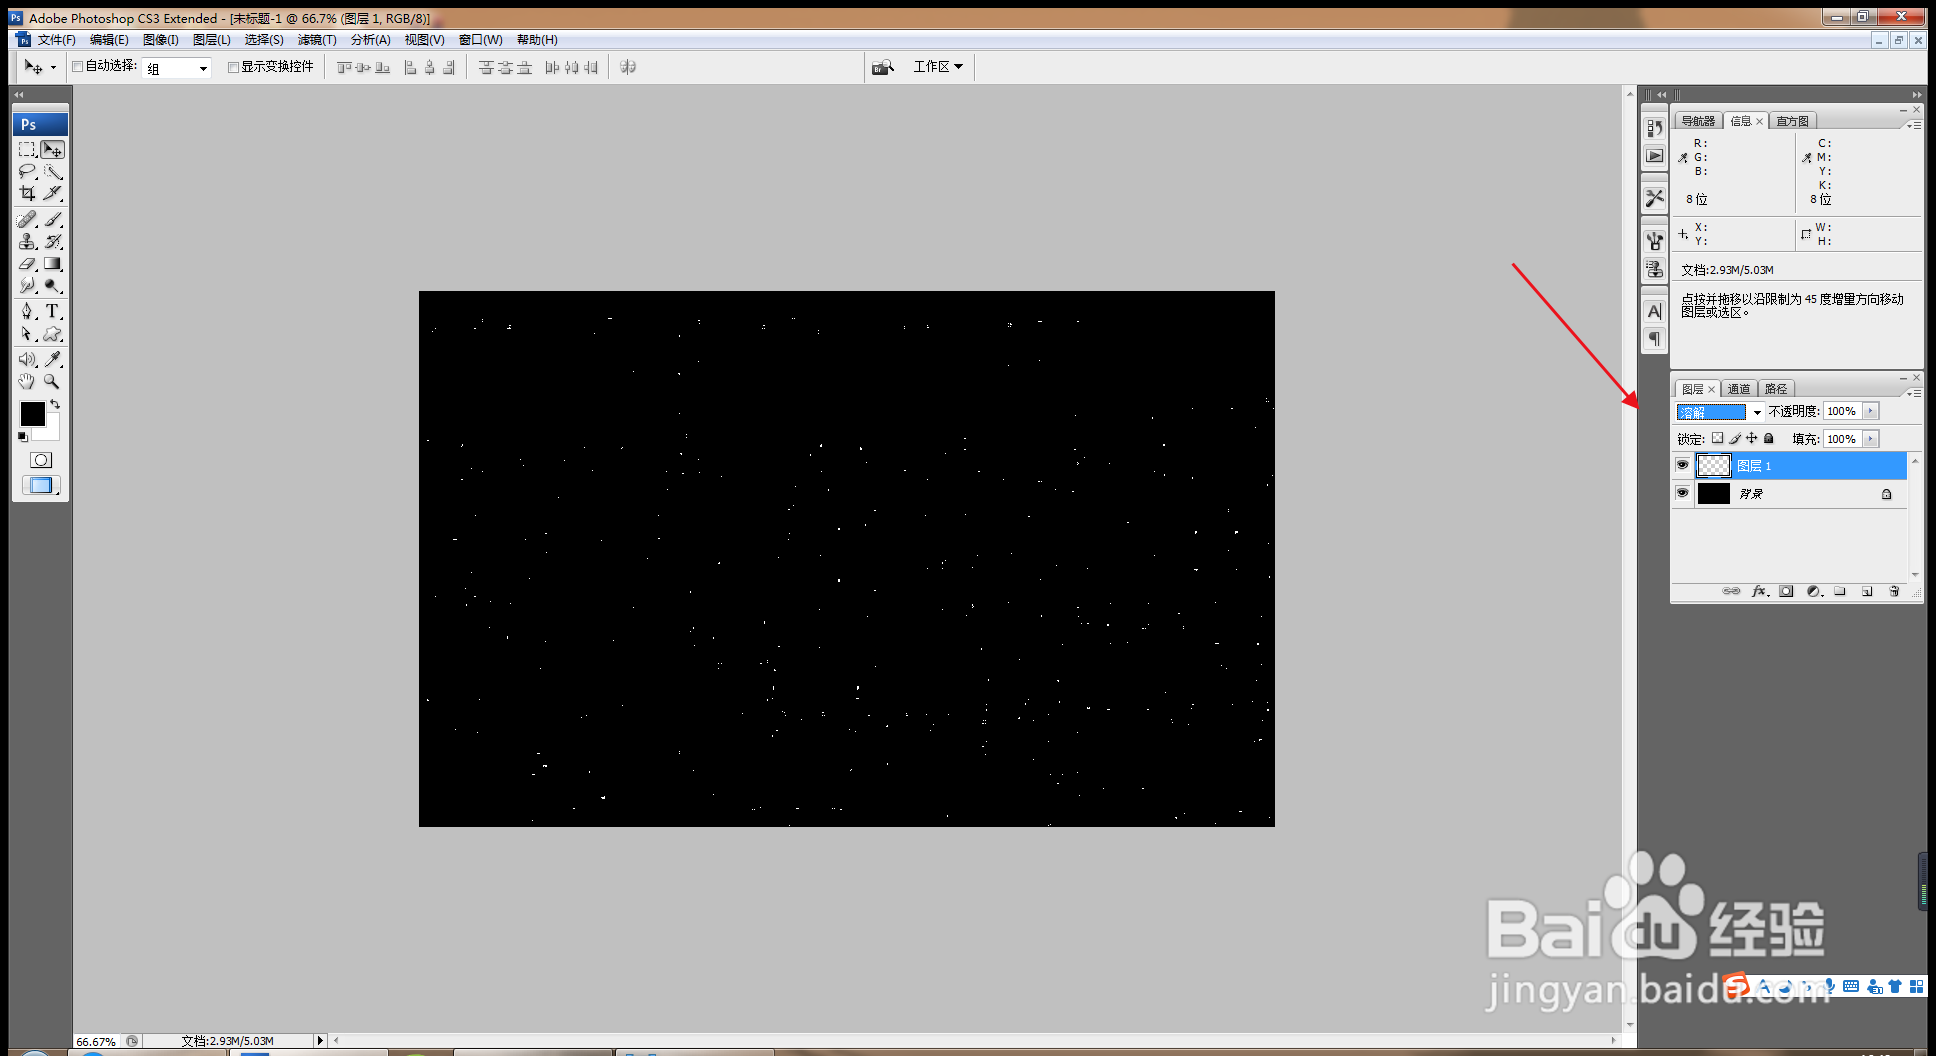Add a layer mask
This screenshot has width=1936, height=1056.
point(1786,592)
